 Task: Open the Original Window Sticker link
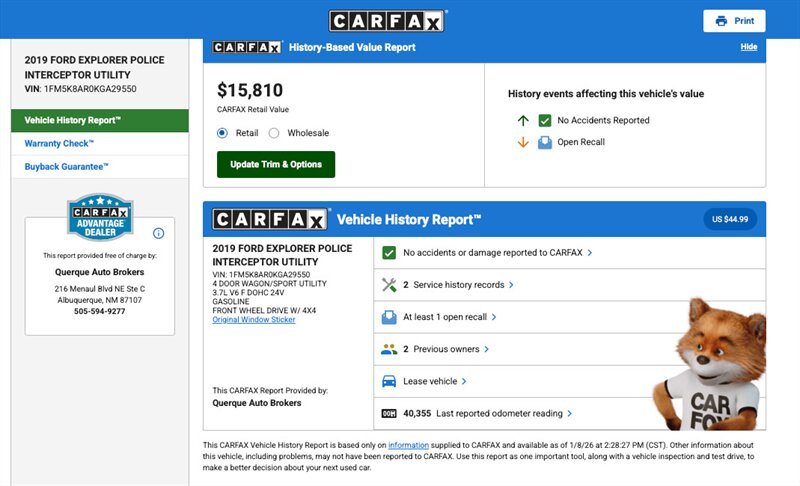click(x=254, y=320)
